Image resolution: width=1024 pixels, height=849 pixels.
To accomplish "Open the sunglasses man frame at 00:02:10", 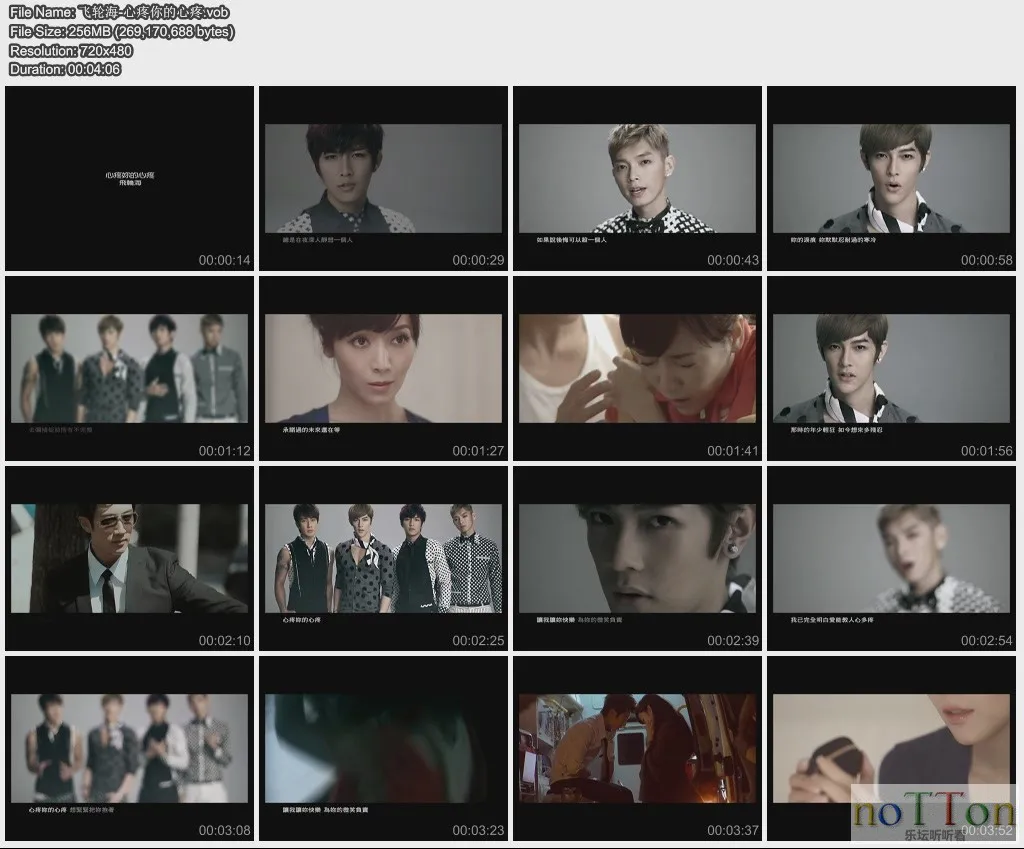I will (130, 558).
